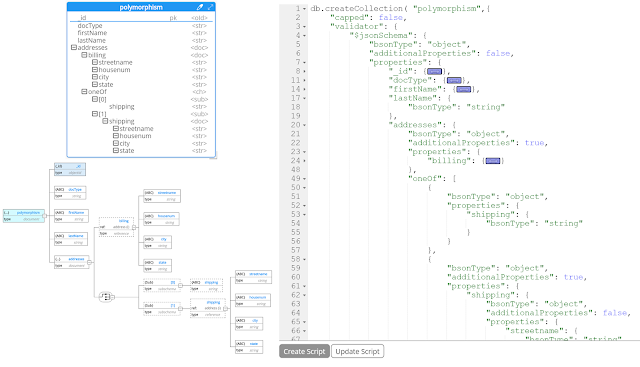Click the connector square on the [1] diagram node
Viewport: 640px width, 367px height.
point(180,309)
